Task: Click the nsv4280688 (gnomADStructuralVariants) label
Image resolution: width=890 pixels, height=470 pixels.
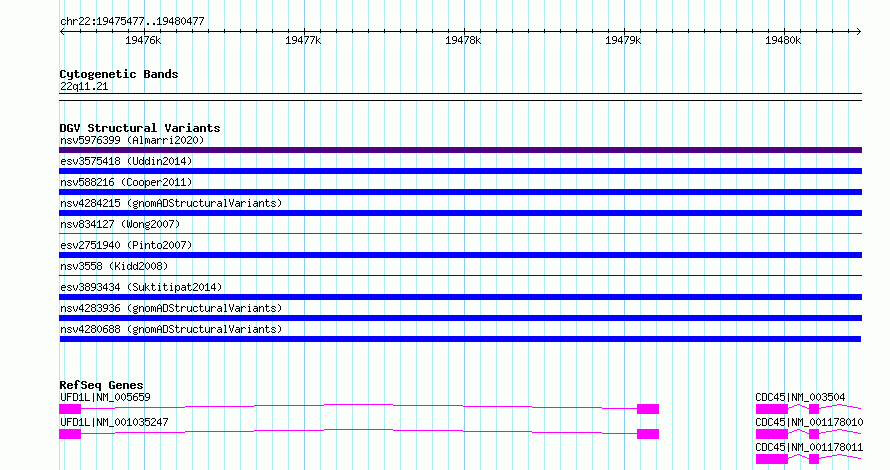Action: (x=171, y=329)
